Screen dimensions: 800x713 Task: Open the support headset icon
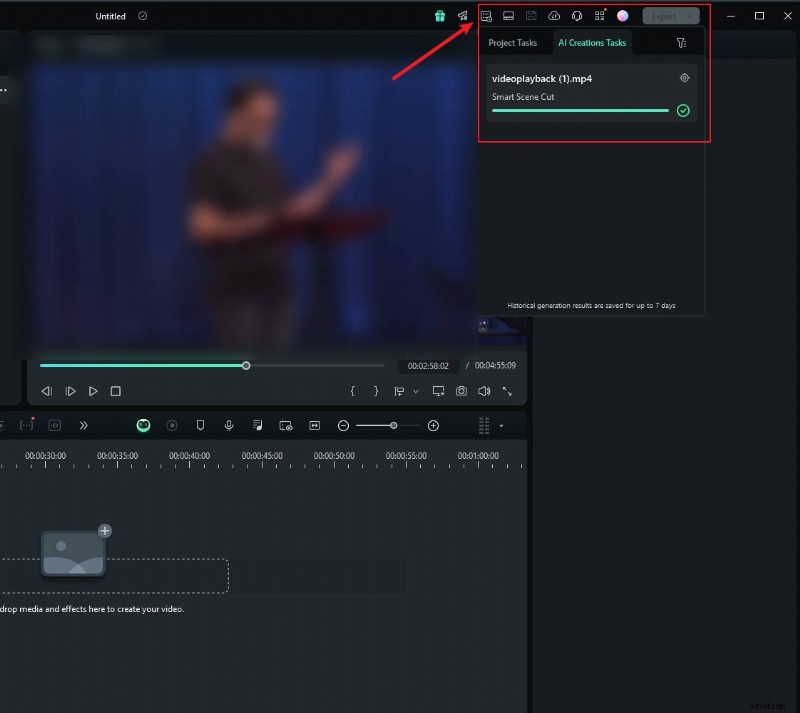click(577, 16)
